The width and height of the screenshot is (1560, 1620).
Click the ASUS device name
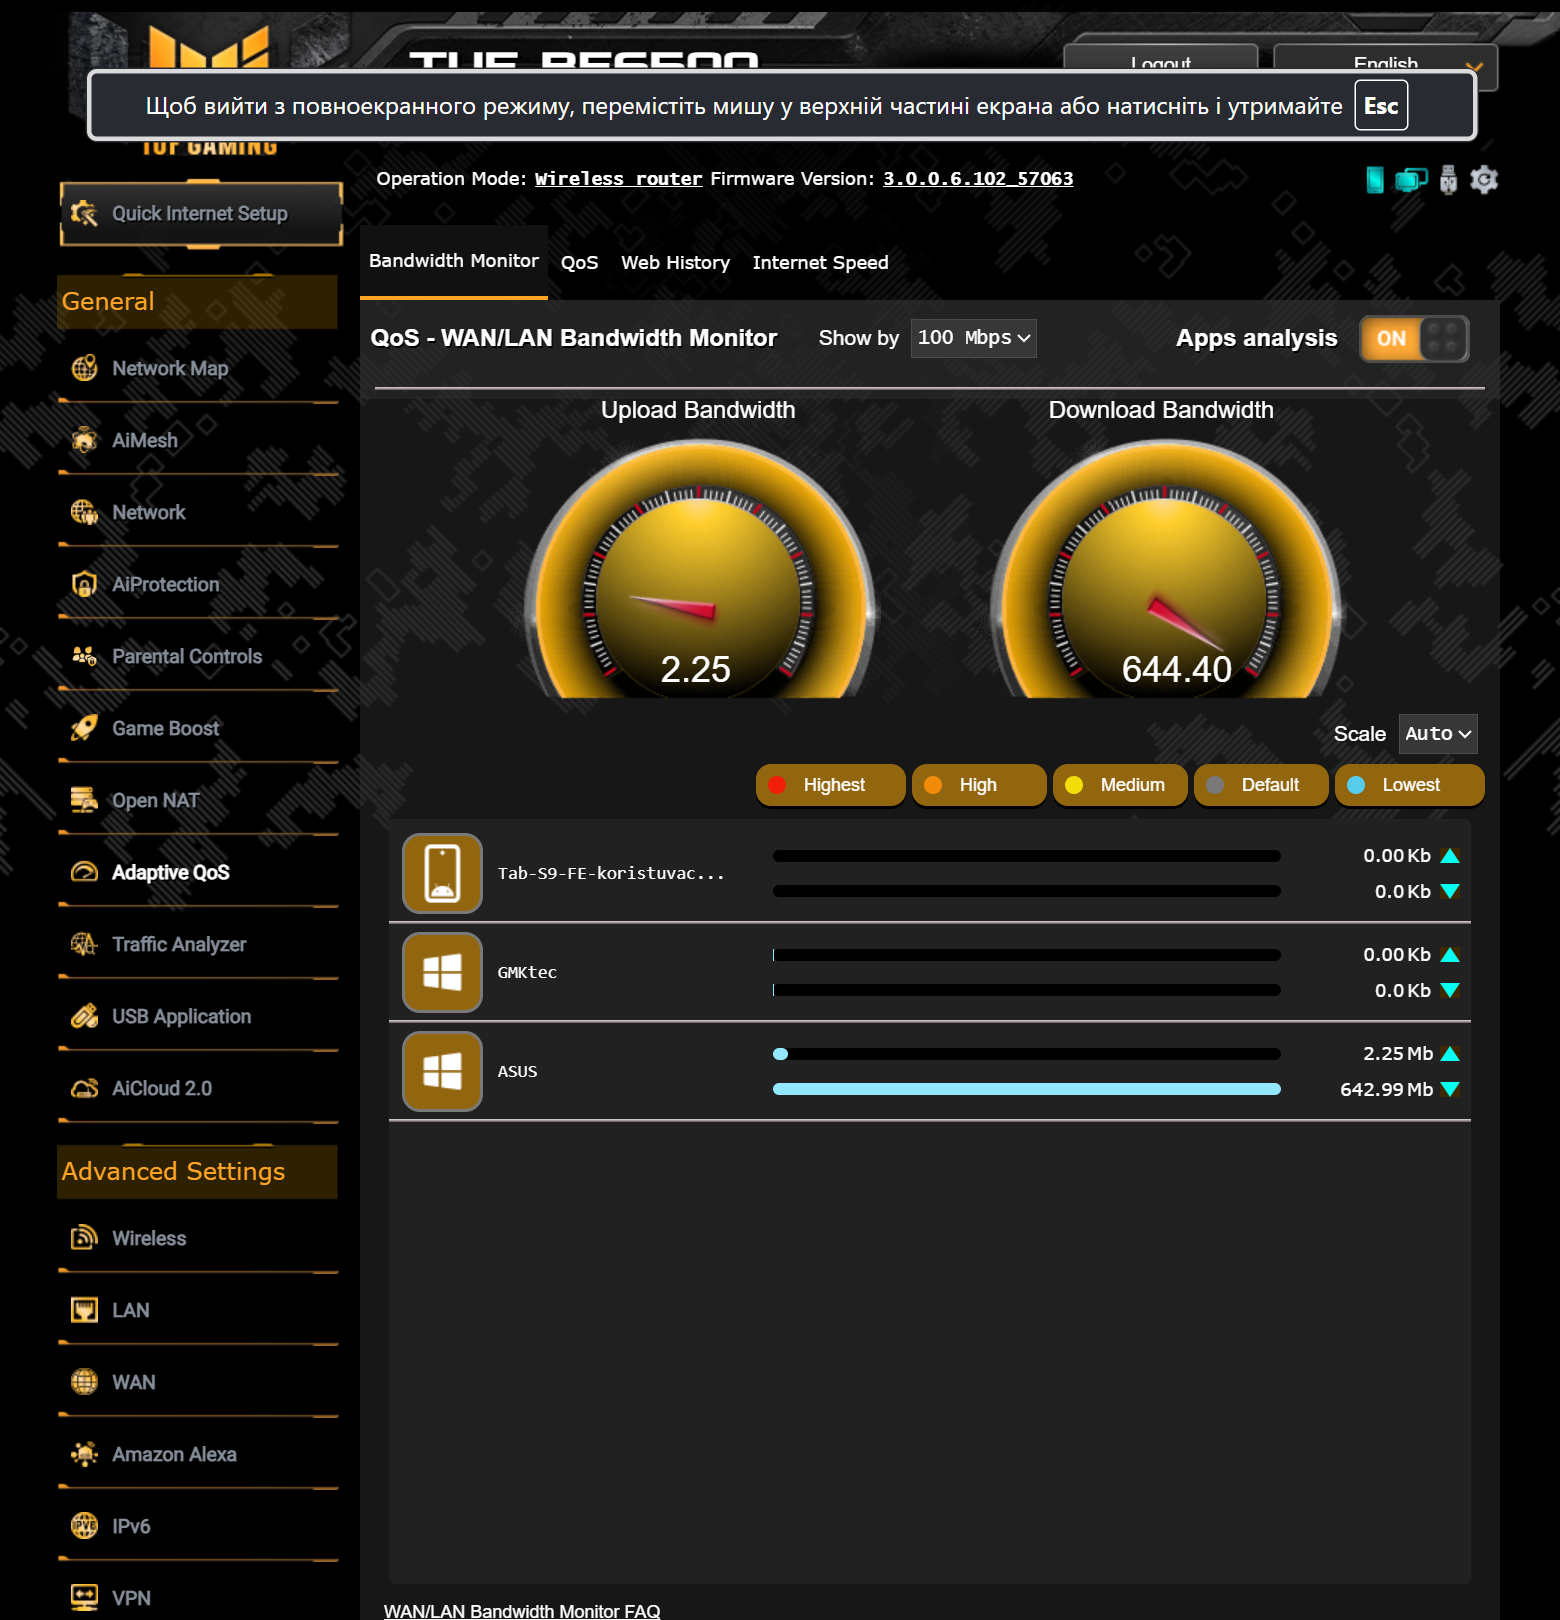point(517,1071)
